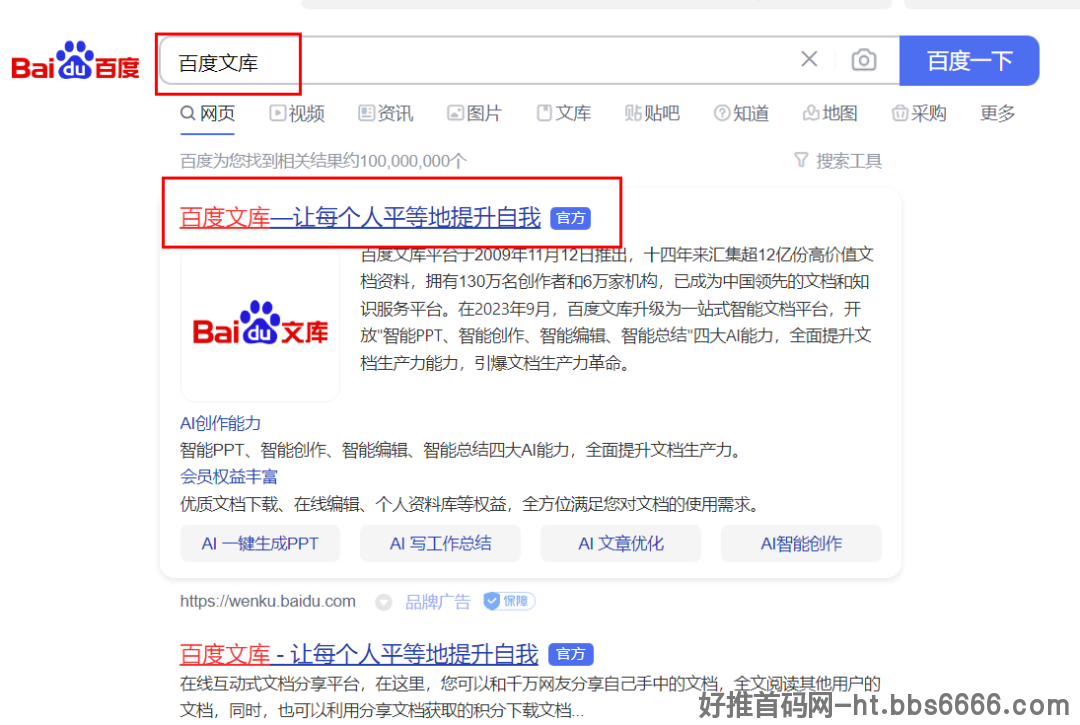Image resolution: width=1080 pixels, height=725 pixels.
Task: Click the AI 文章优化 button
Action: click(x=621, y=543)
